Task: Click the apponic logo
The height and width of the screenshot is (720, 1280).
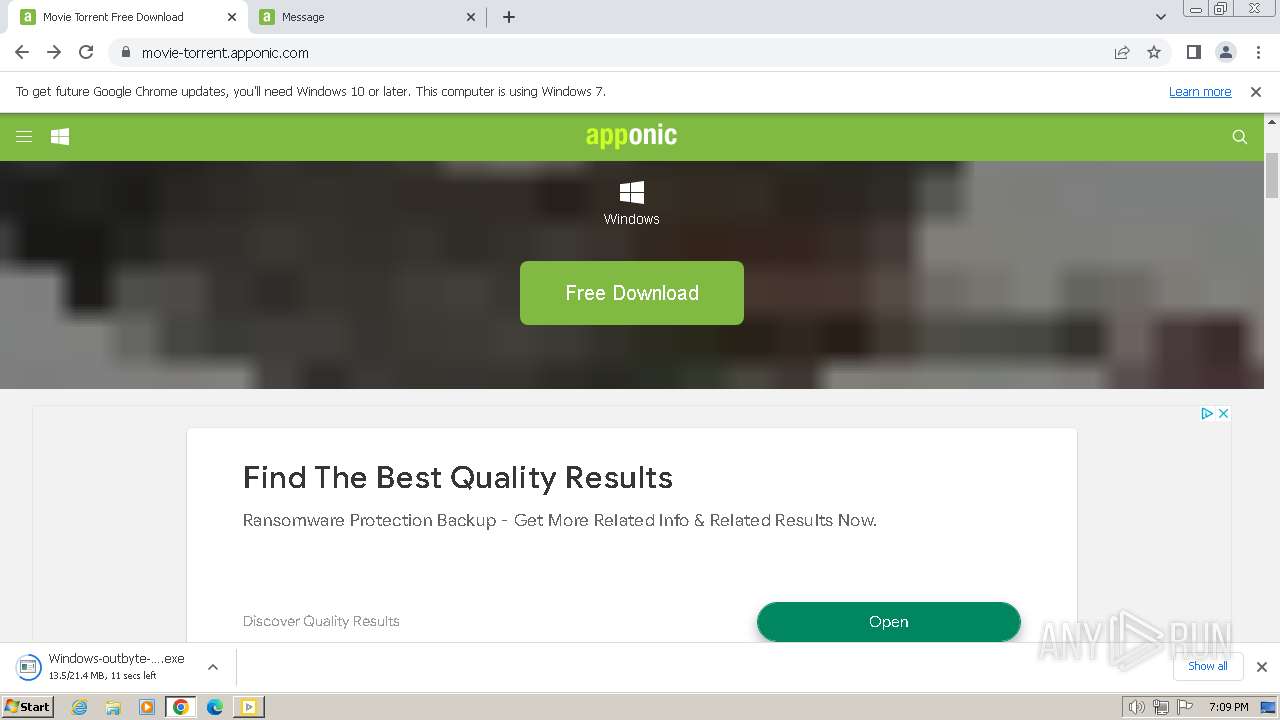Action: tap(631, 136)
